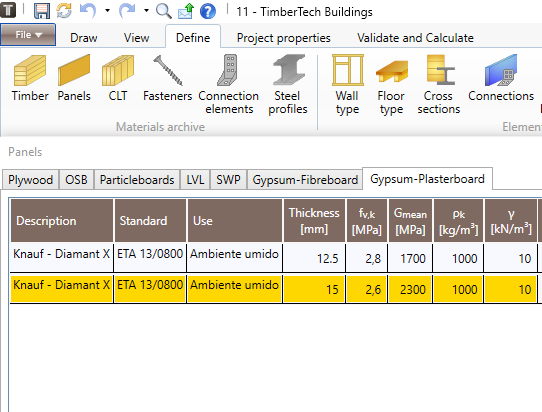Image resolution: width=542 pixels, height=412 pixels.
Task: Open the File menu
Action: [x=28, y=35]
